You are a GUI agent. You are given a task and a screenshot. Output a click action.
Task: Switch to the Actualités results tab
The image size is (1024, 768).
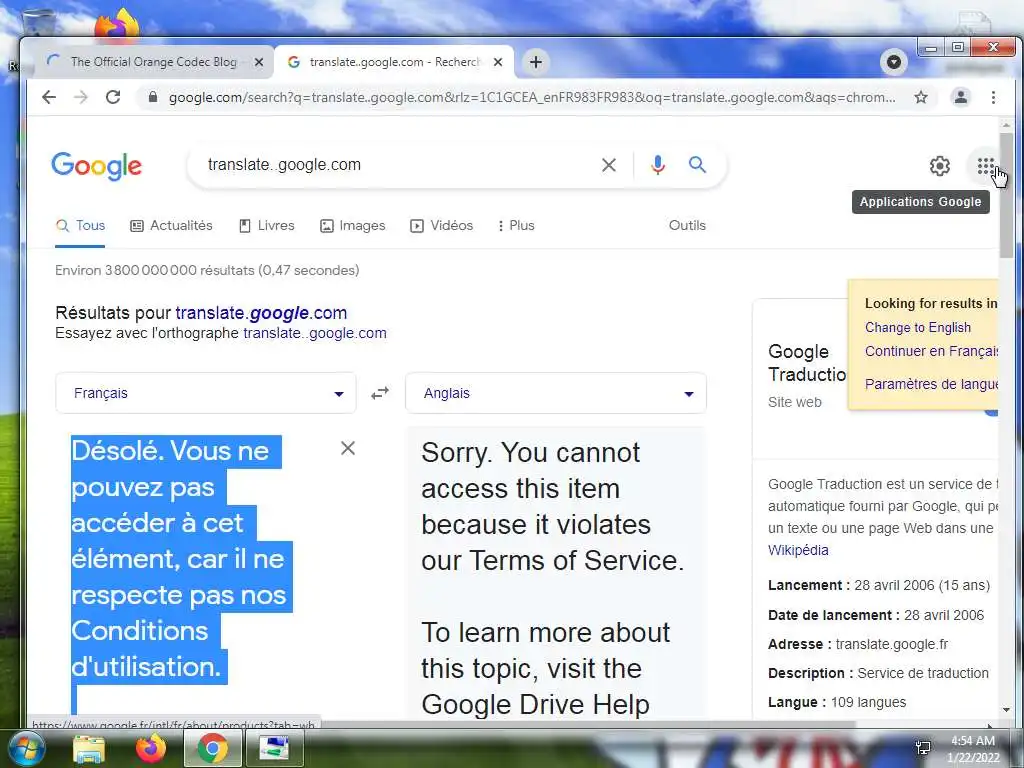(172, 225)
